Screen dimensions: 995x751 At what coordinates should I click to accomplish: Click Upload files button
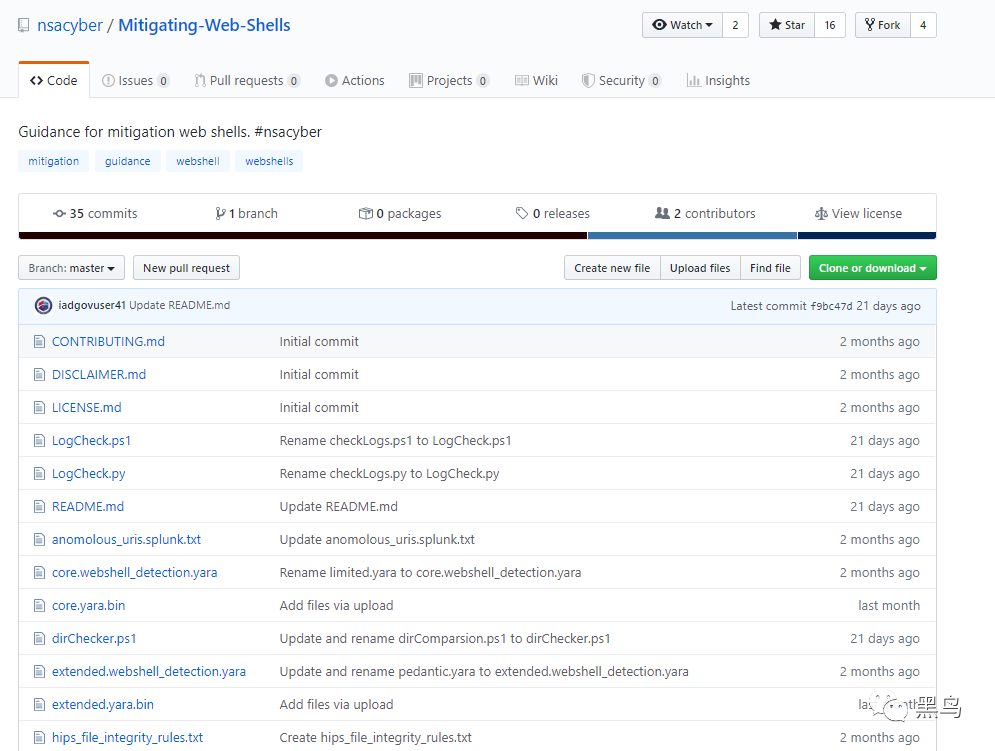(701, 268)
